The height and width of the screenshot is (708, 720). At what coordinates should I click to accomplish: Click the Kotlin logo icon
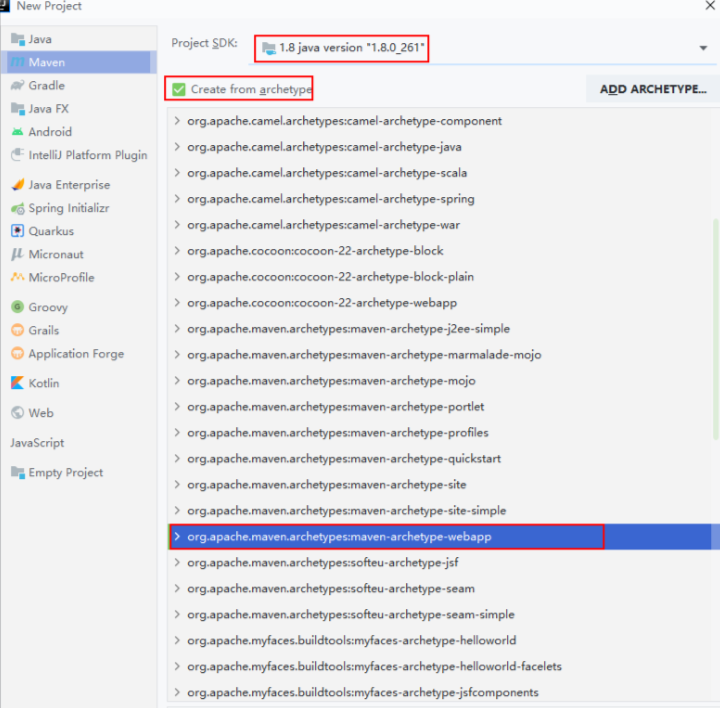coord(17,383)
